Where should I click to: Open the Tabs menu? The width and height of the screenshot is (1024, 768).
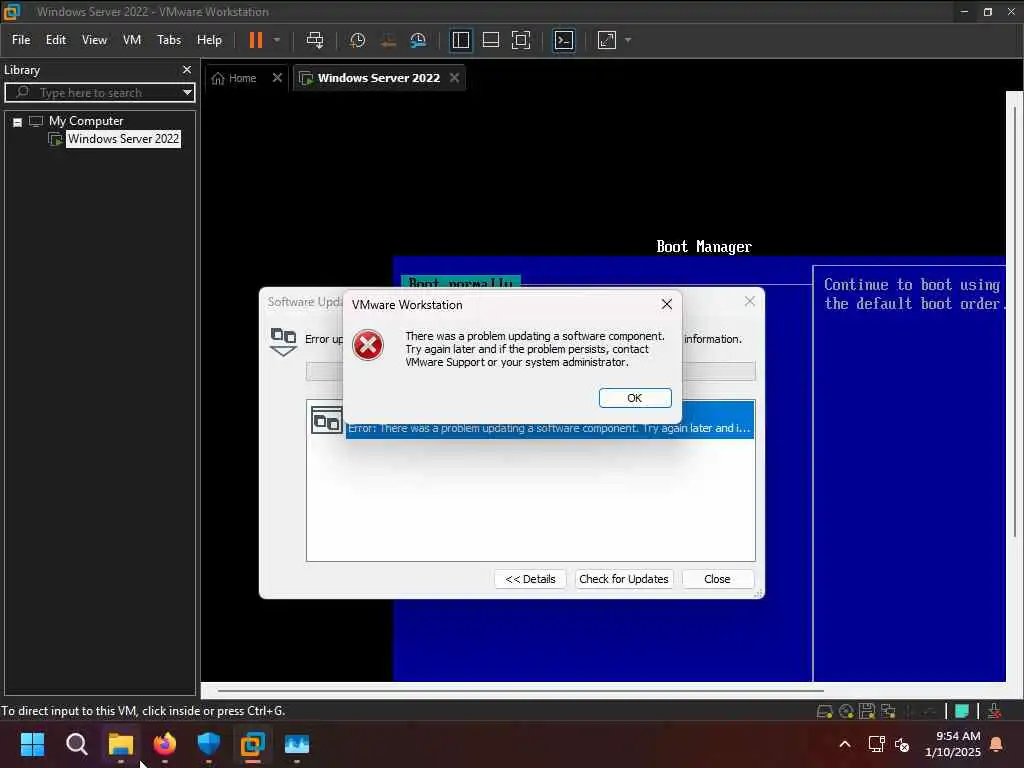point(168,40)
